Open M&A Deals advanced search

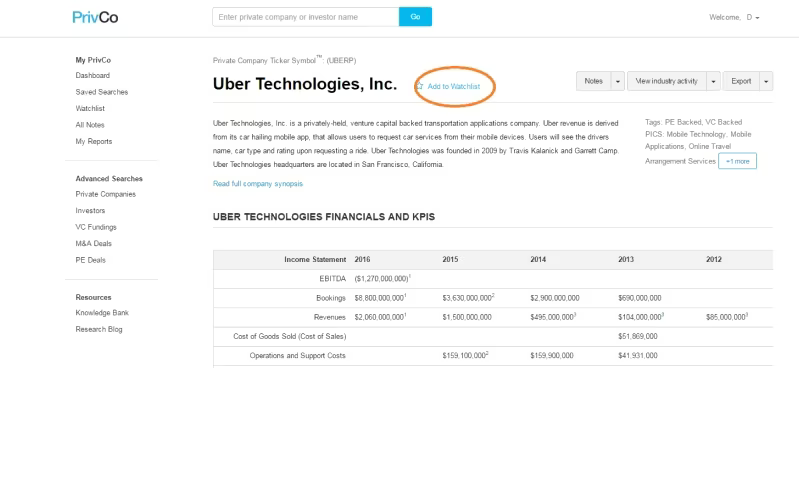click(x=93, y=243)
